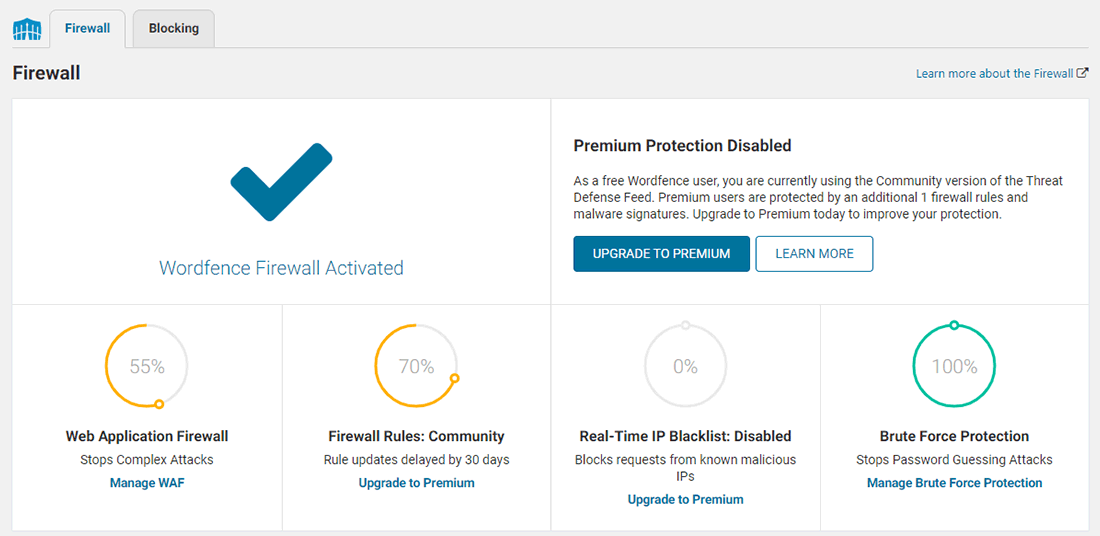Screen dimensions: 1100x536
Task: Click Upgrade to Premium under IP Blacklist
Action: click(685, 499)
